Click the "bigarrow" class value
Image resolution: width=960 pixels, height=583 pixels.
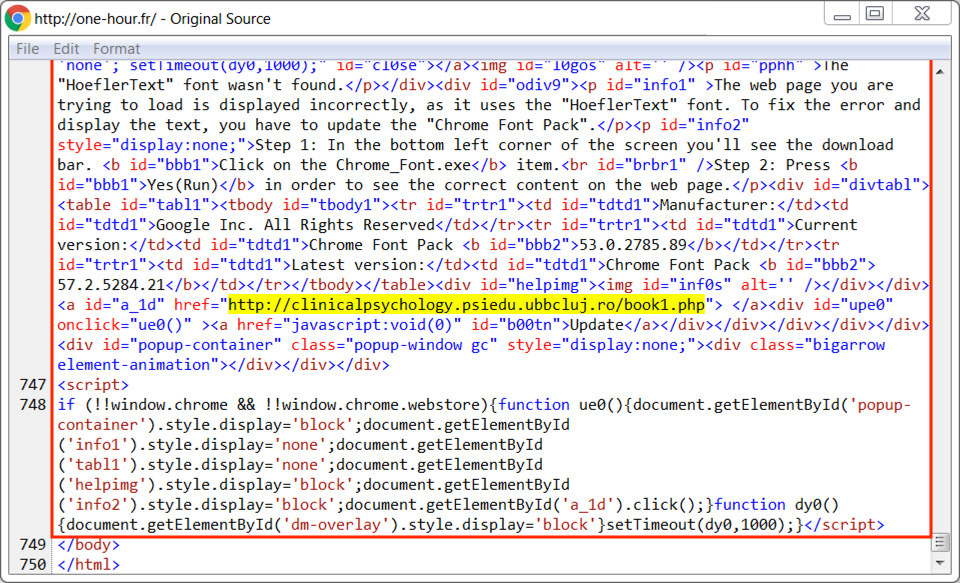(849, 345)
